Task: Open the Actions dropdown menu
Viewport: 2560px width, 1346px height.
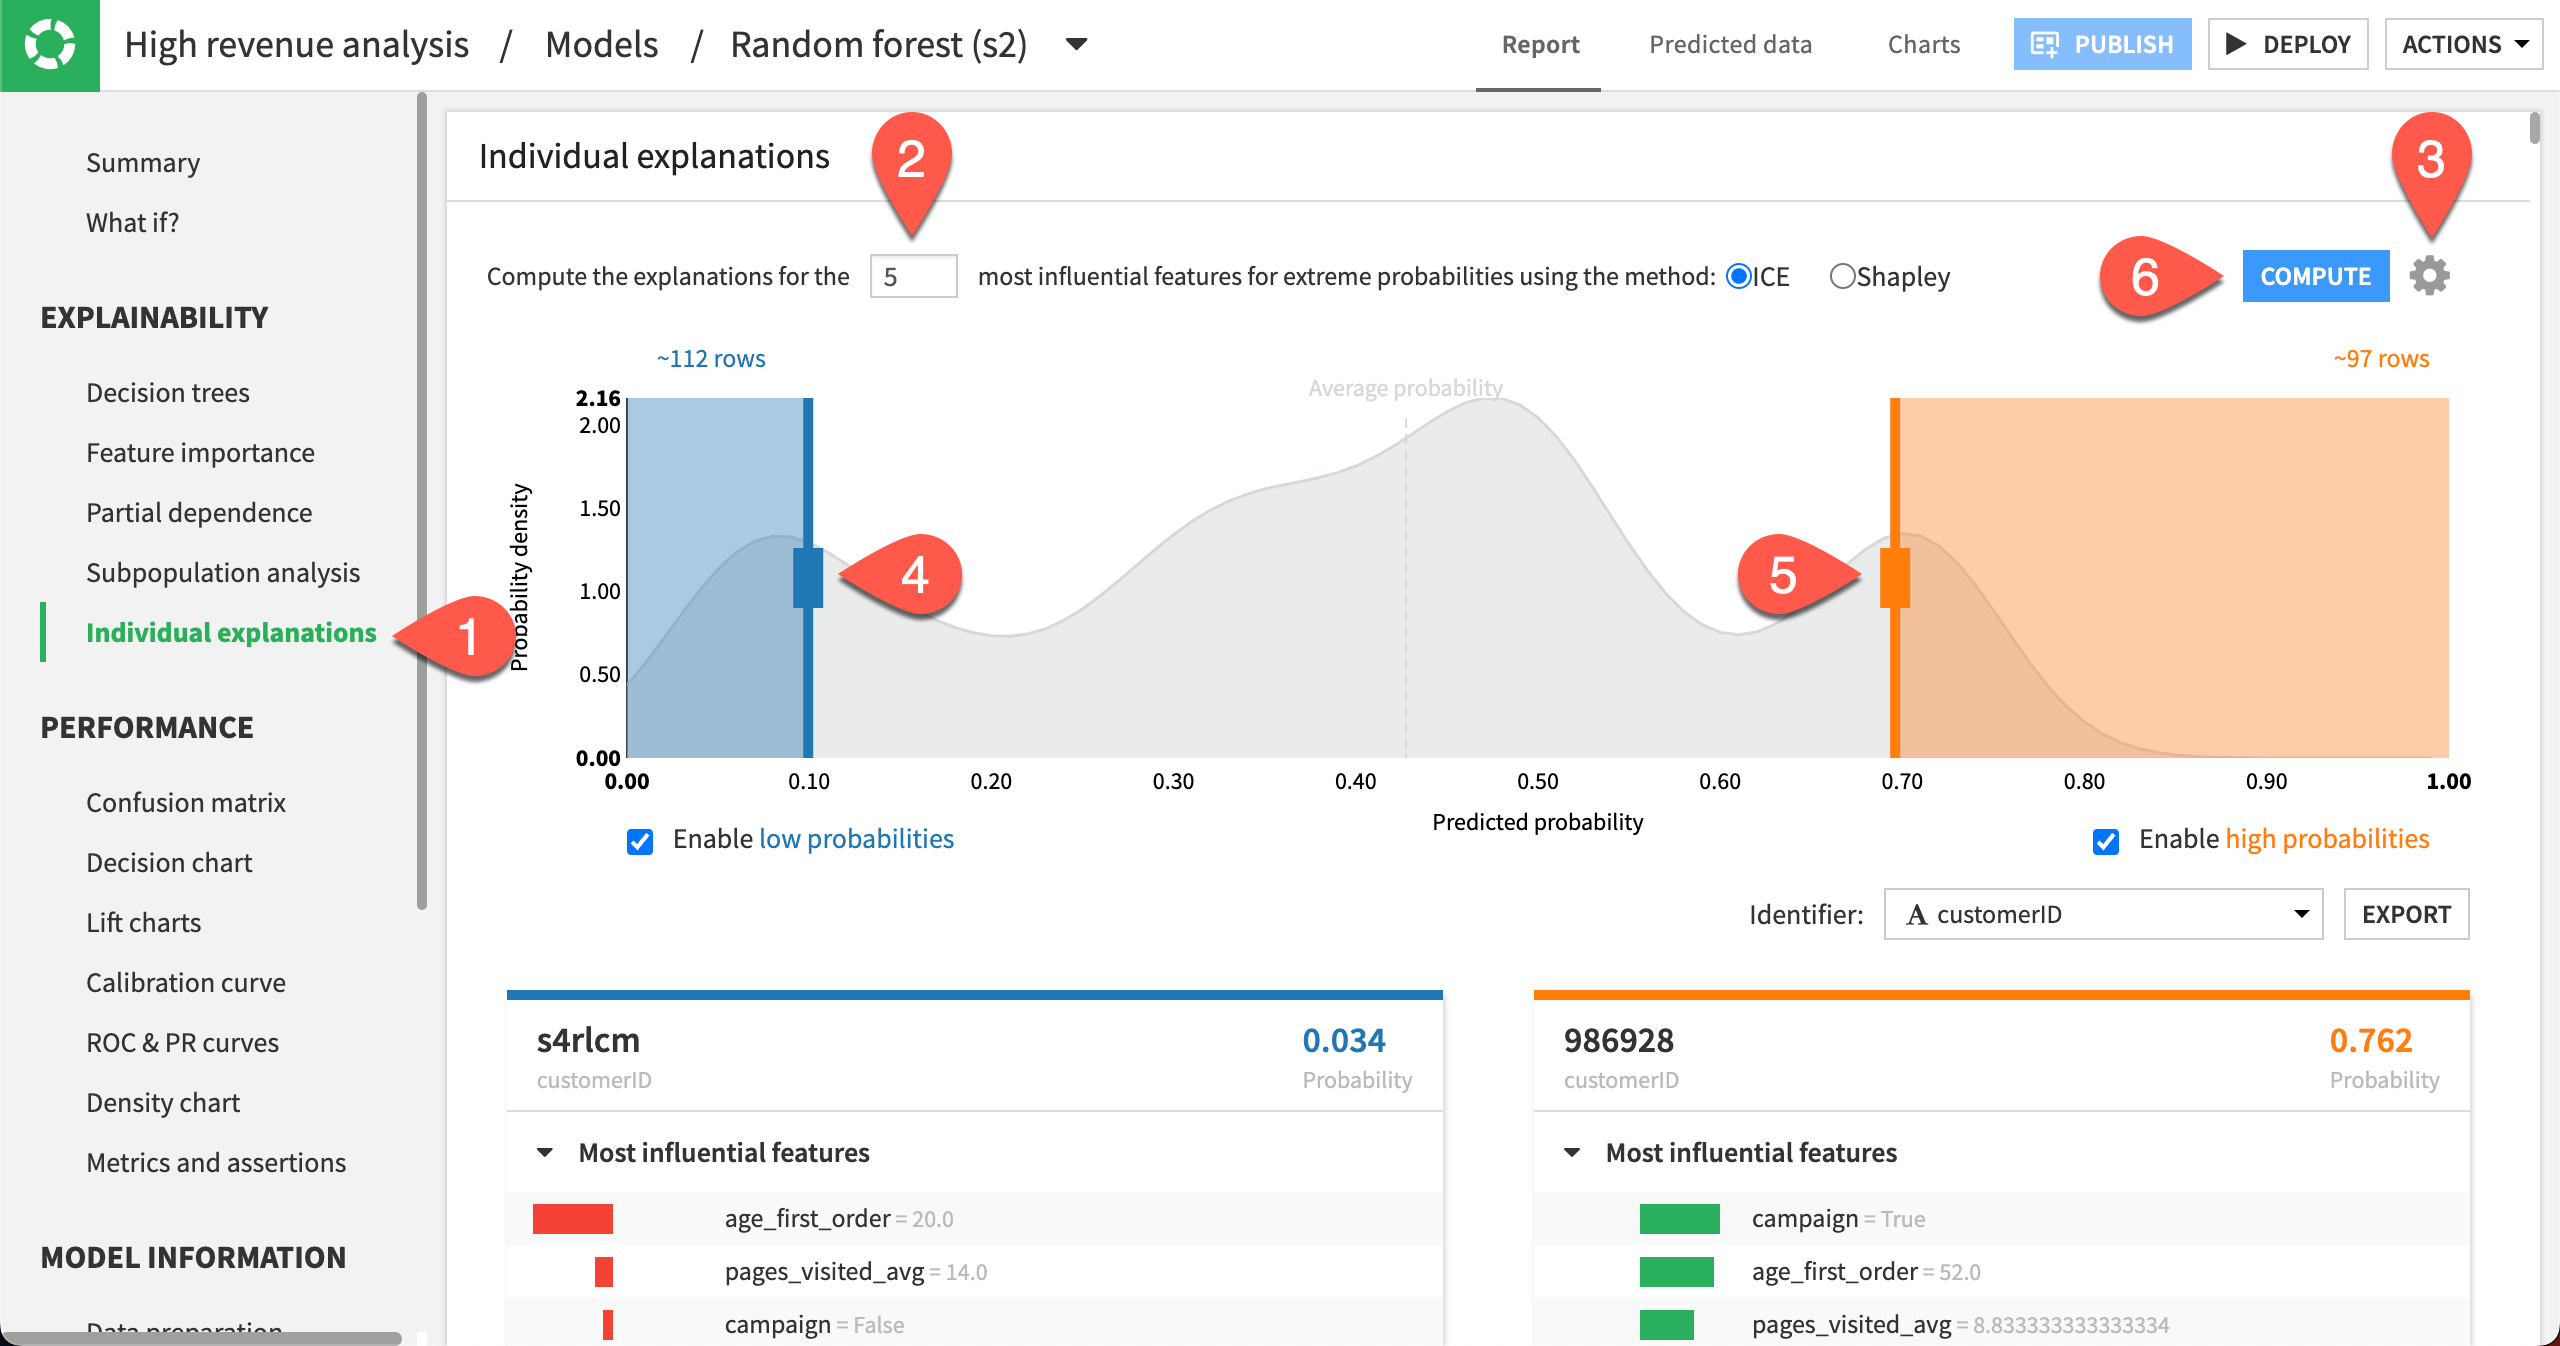Action: [x=2463, y=45]
